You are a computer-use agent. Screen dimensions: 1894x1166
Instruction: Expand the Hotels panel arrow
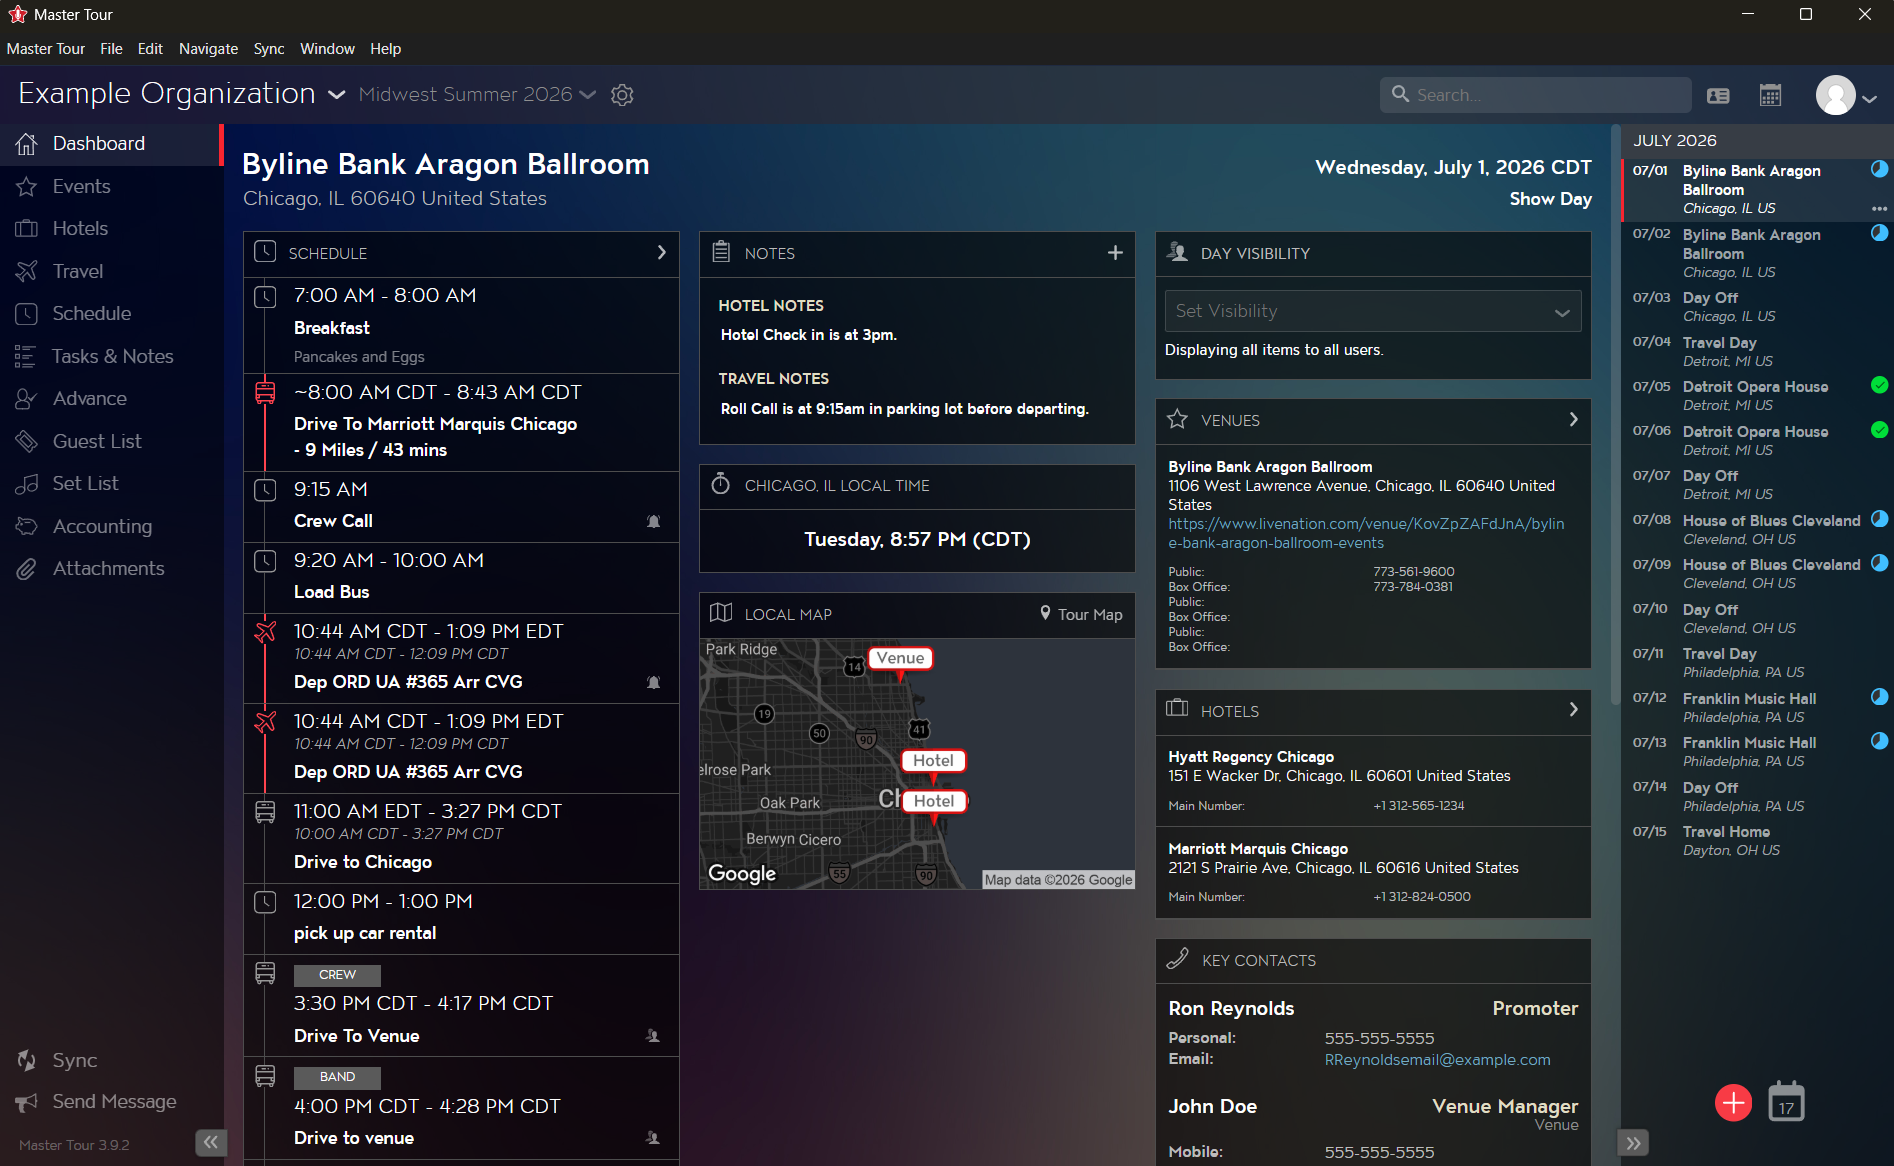click(1573, 710)
